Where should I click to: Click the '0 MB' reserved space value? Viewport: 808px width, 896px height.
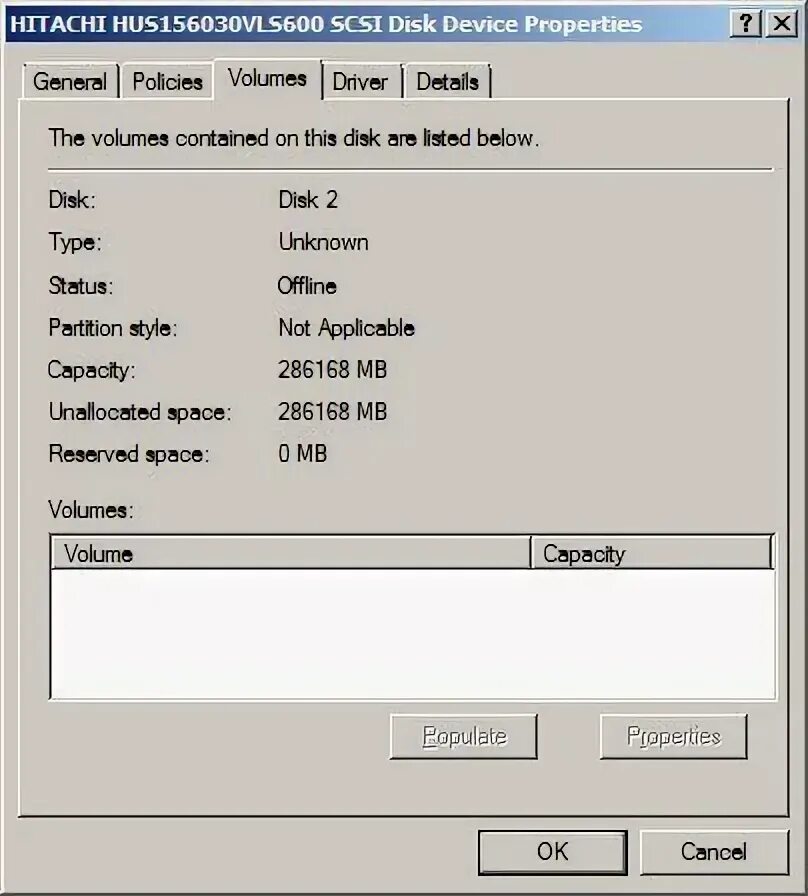click(303, 454)
